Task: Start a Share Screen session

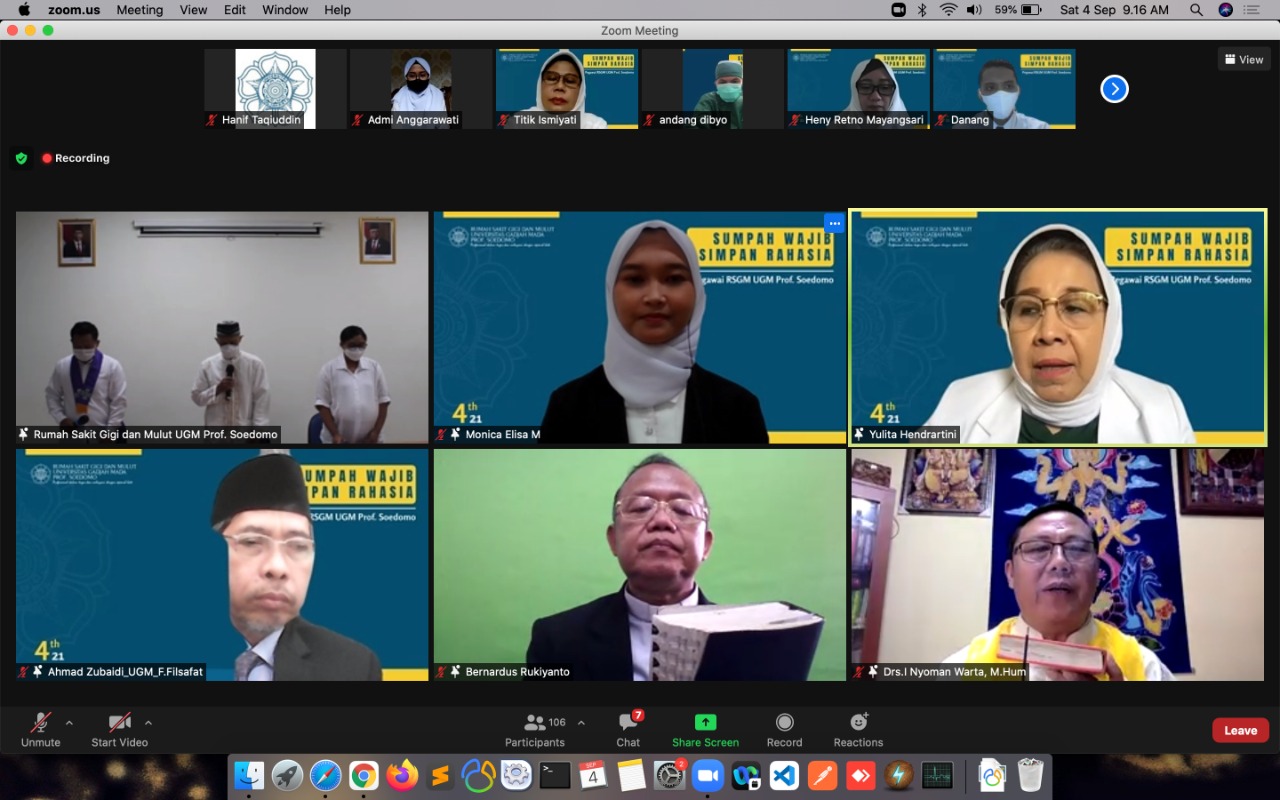Action: pos(705,730)
